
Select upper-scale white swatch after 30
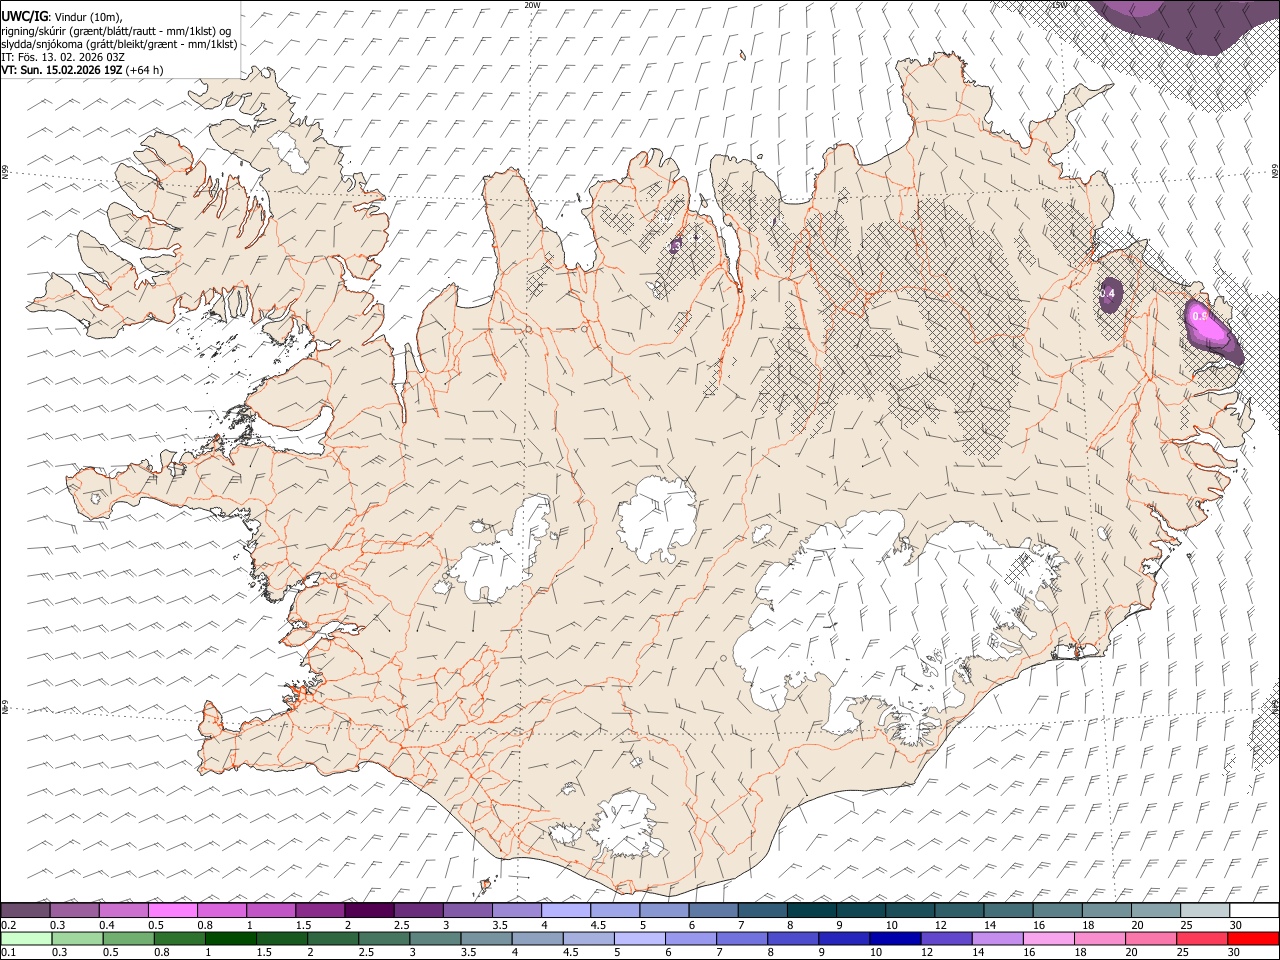(x=1255, y=911)
